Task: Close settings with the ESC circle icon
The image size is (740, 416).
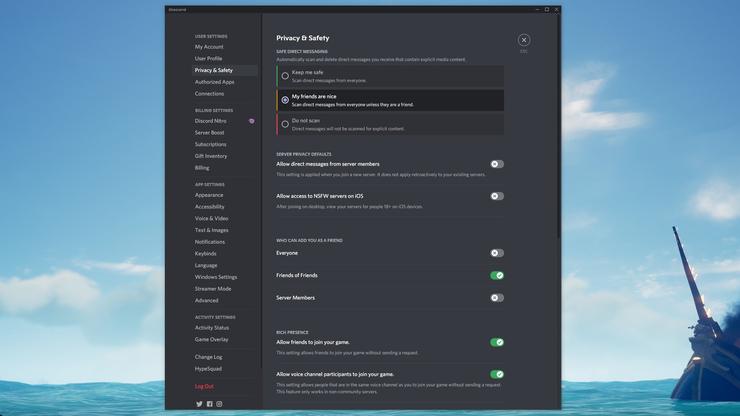Action: point(523,40)
